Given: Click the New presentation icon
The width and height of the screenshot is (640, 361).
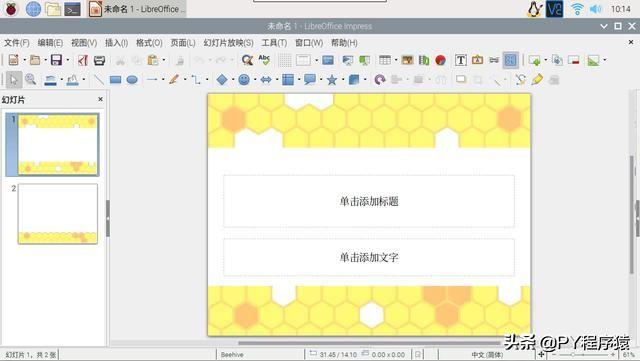Looking at the screenshot, I should point(13,60).
